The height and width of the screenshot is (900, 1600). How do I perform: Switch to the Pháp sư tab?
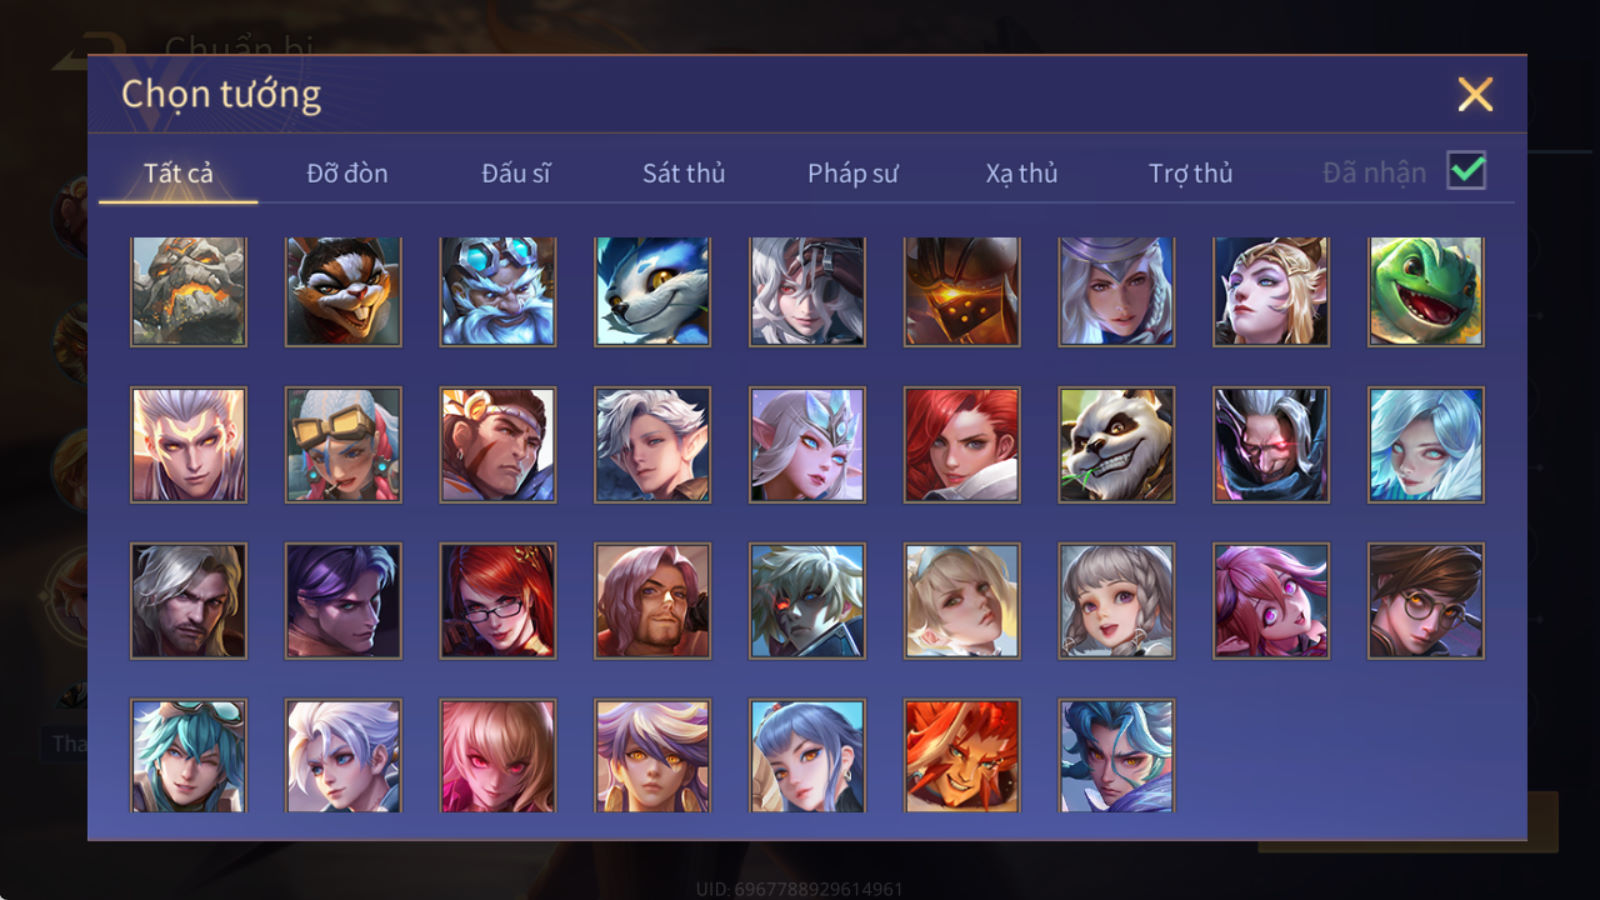(852, 173)
